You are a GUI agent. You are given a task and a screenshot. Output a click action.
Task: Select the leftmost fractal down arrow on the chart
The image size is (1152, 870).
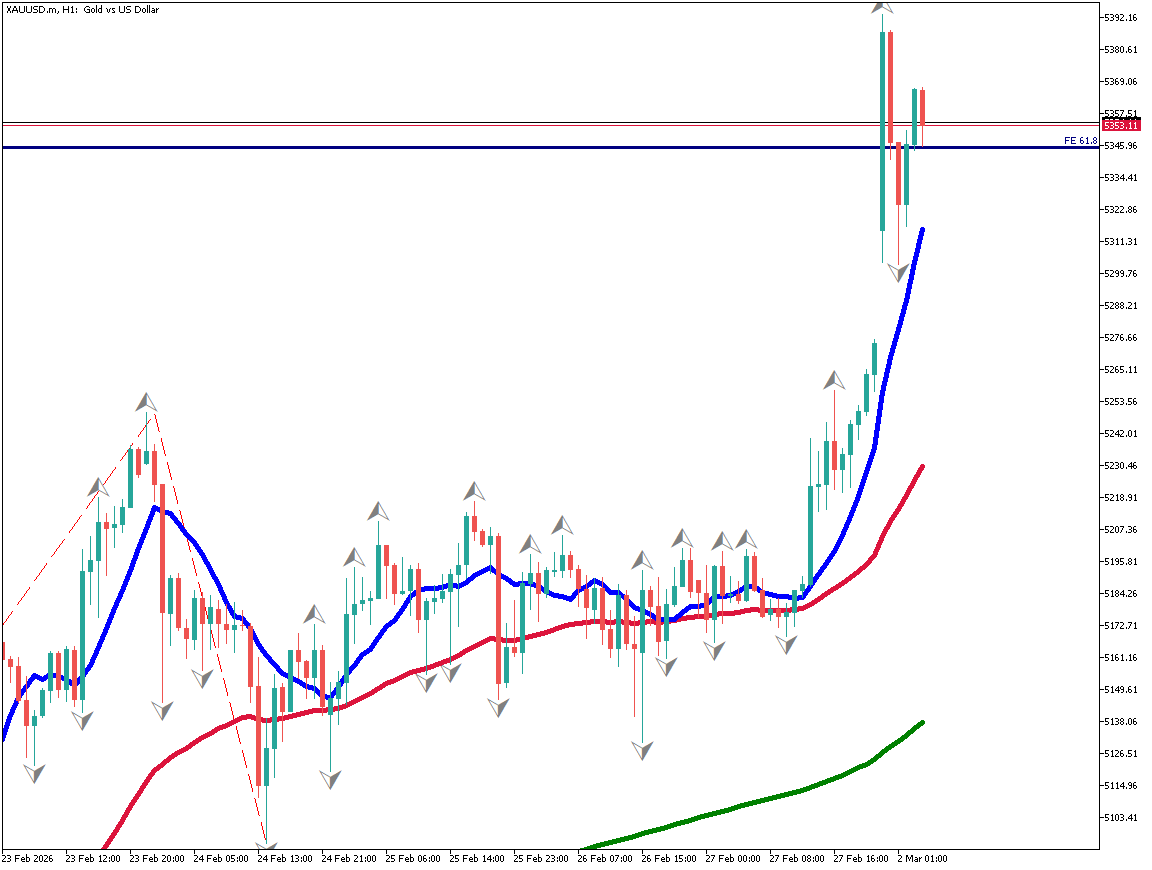point(34,773)
